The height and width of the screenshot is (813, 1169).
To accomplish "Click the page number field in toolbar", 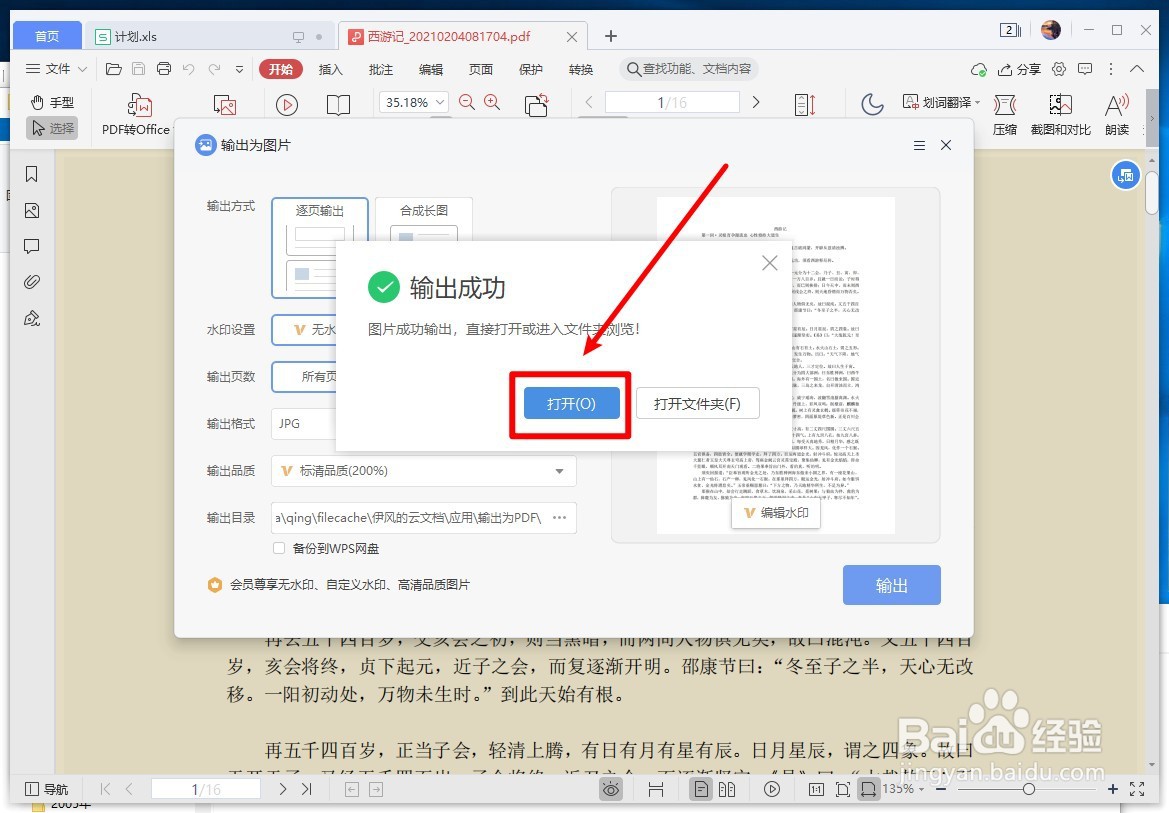I will (x=672, y=102).
